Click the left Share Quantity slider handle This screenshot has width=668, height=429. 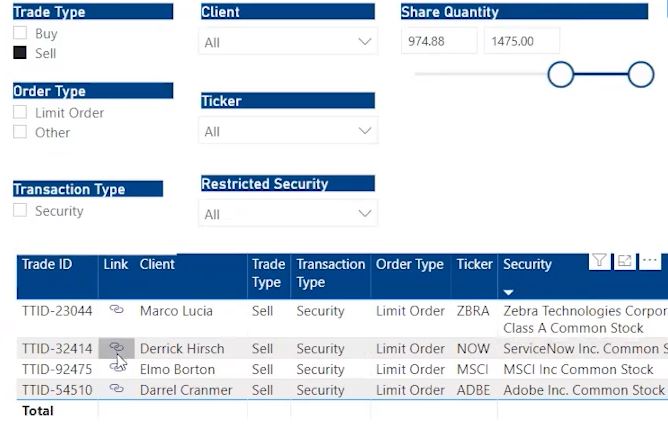(x=561, y=74)
